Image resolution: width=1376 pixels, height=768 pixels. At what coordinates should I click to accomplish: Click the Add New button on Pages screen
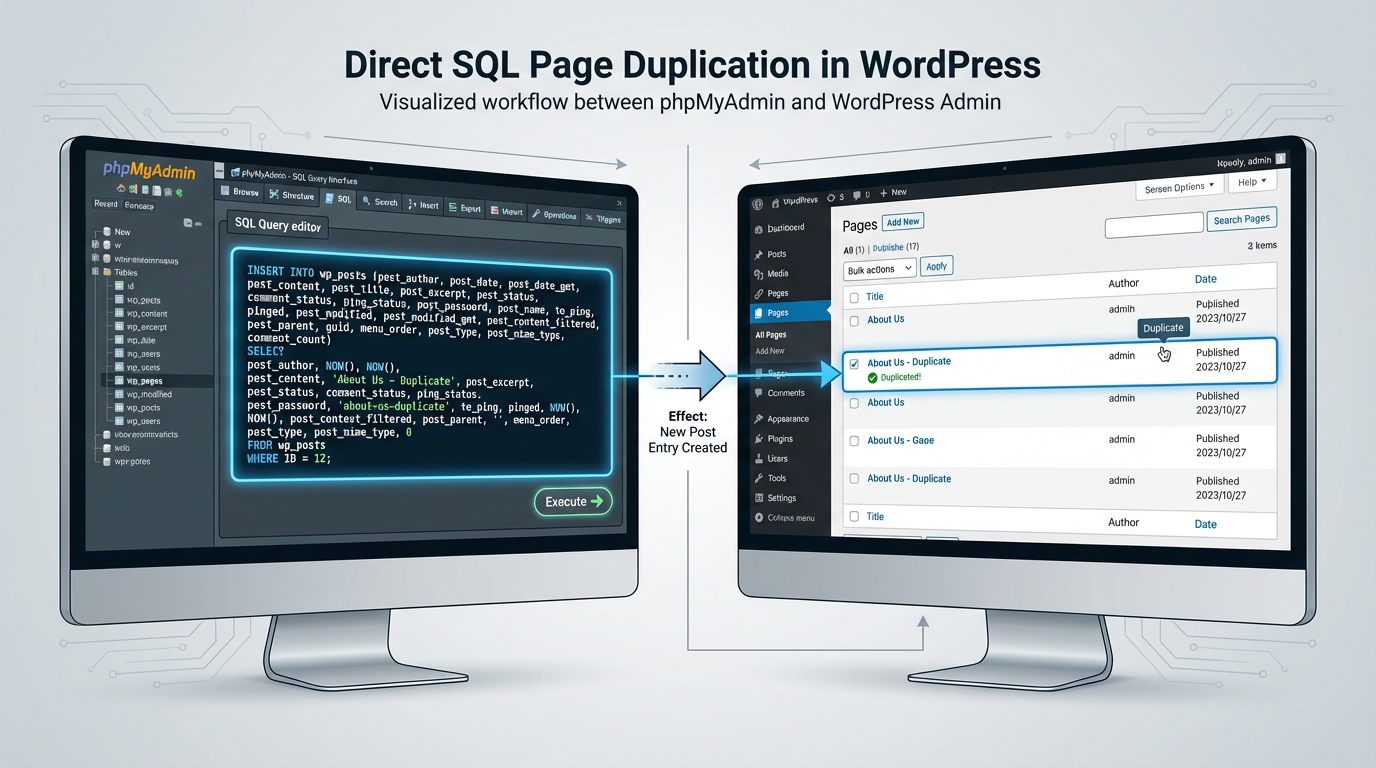tap(902, 221)
